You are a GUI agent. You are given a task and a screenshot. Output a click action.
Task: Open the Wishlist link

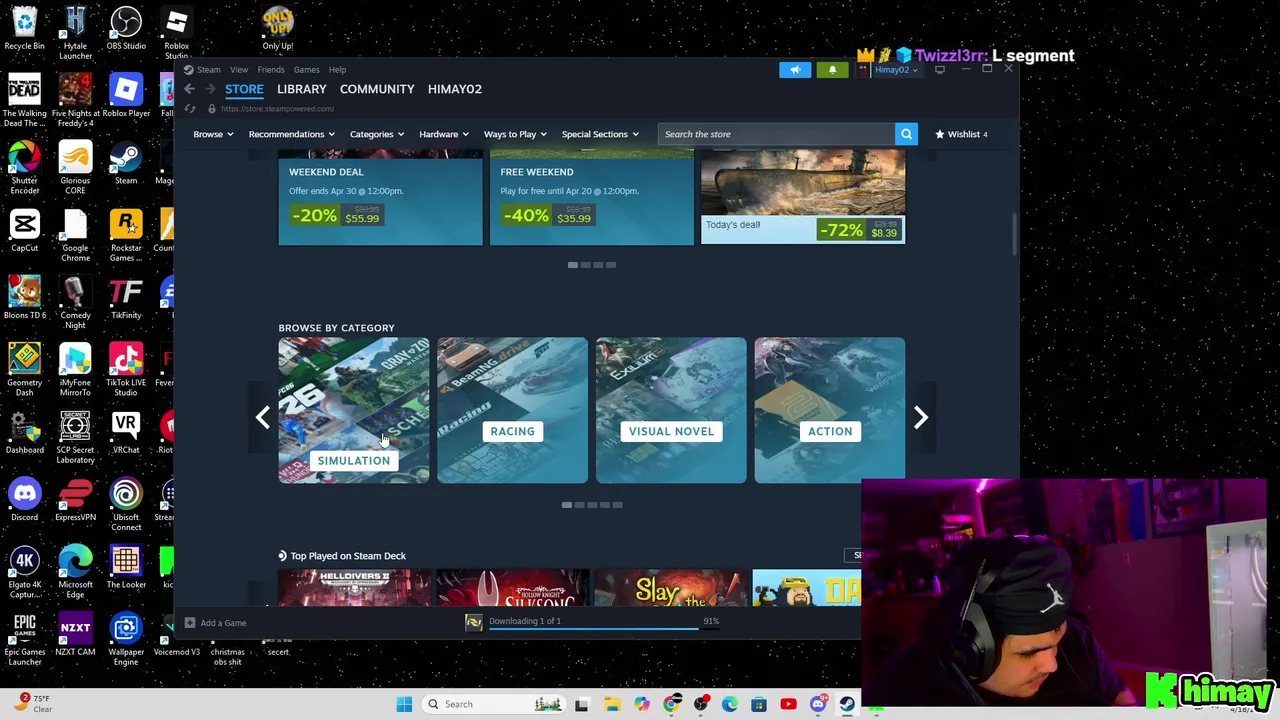click(961, 134)
